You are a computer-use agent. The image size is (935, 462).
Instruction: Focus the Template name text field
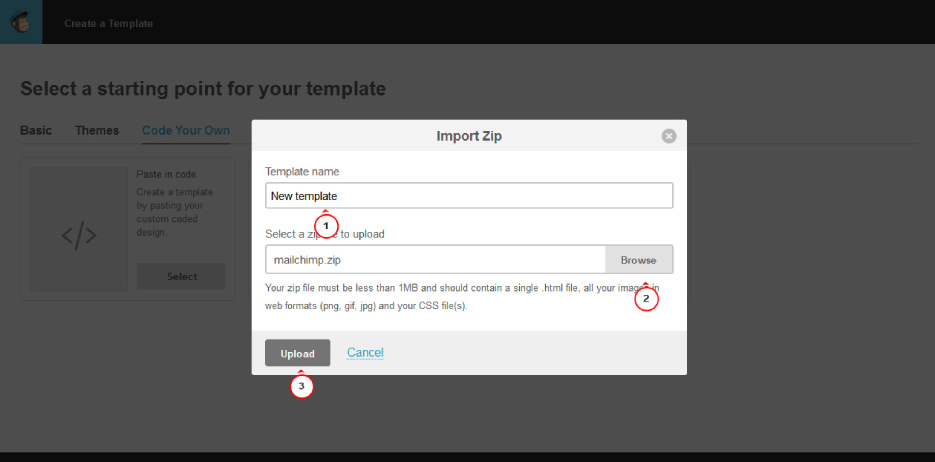coord(468,196)
